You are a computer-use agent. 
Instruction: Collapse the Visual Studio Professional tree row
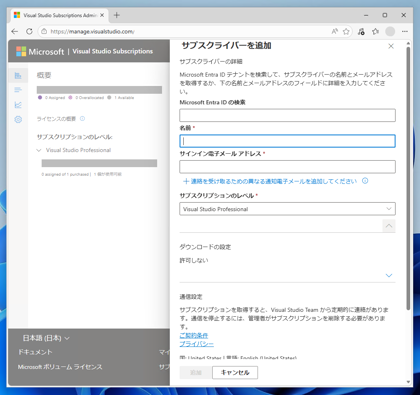click(x=39, y=150)
